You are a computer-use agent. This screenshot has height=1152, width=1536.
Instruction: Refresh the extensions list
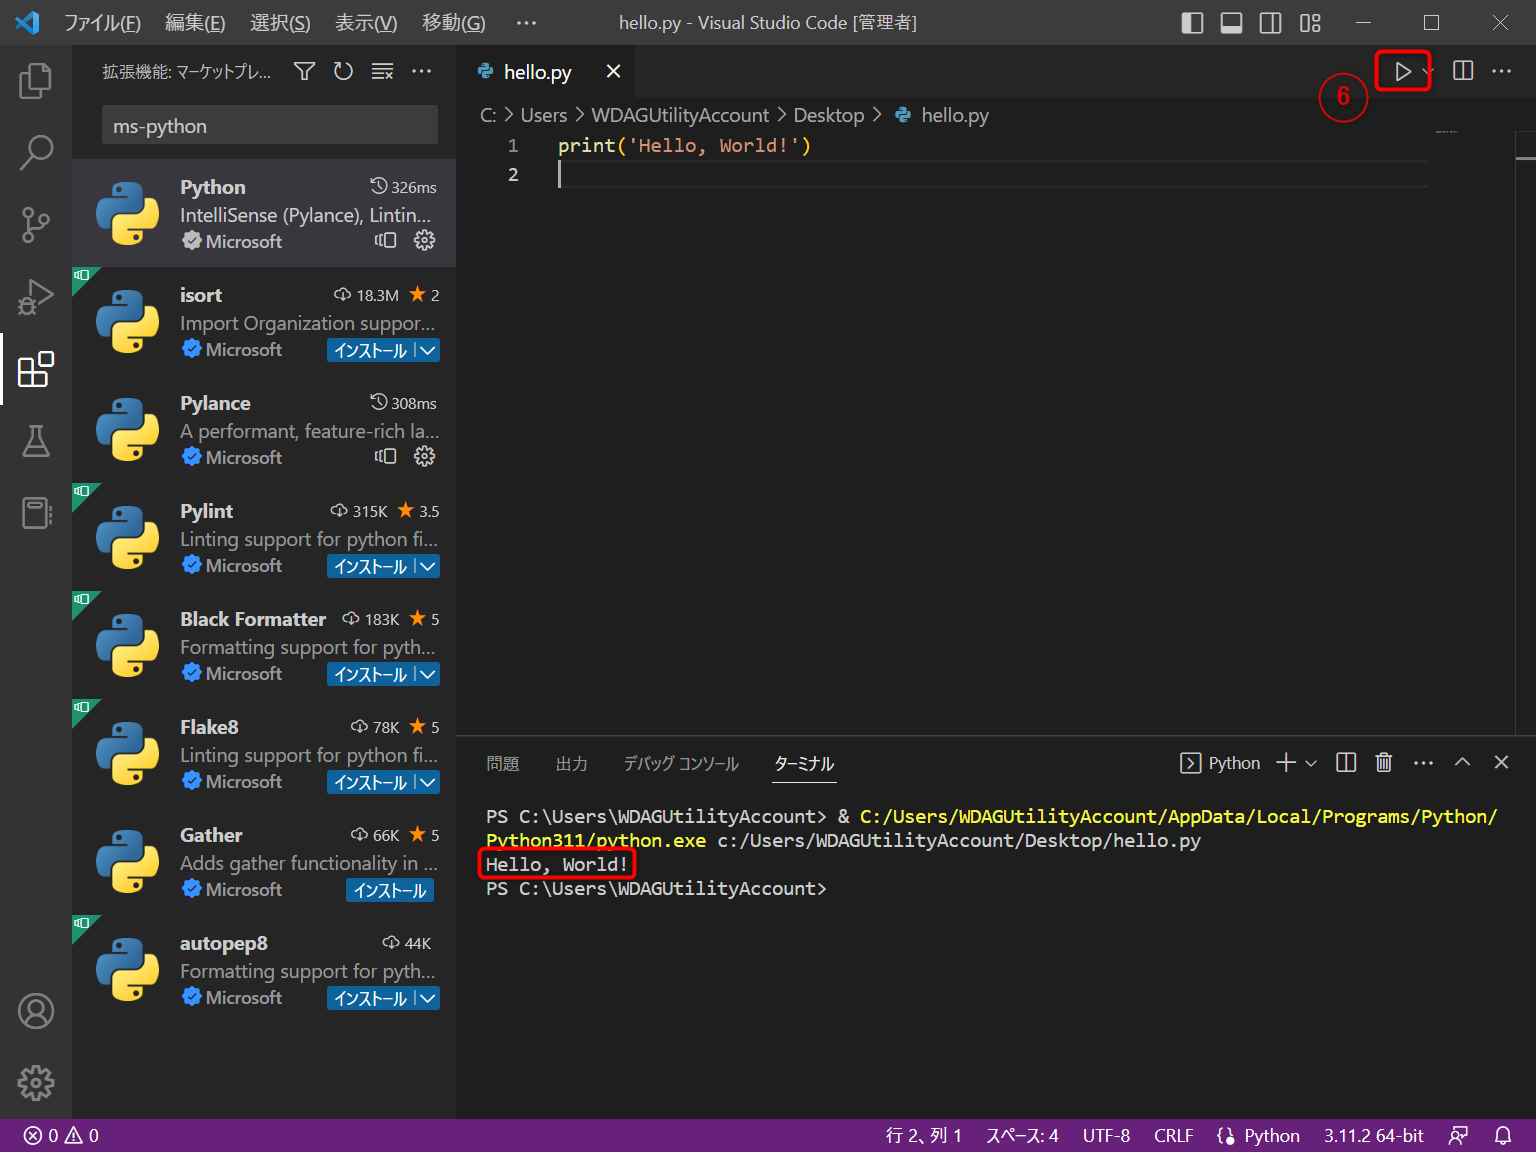(343, 71)
